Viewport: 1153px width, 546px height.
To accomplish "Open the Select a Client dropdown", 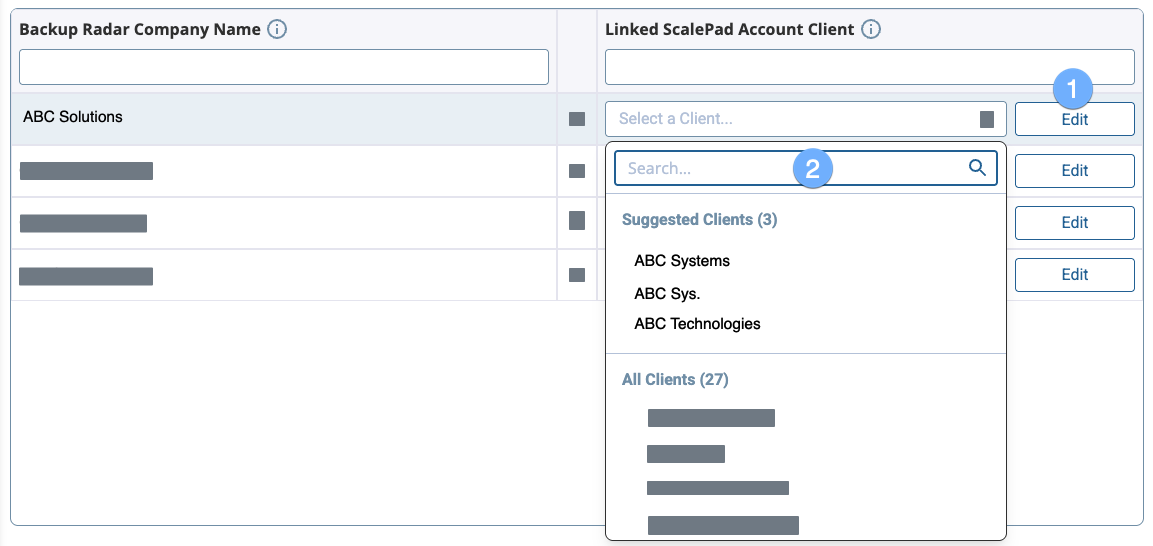I will tap(790, 119).
